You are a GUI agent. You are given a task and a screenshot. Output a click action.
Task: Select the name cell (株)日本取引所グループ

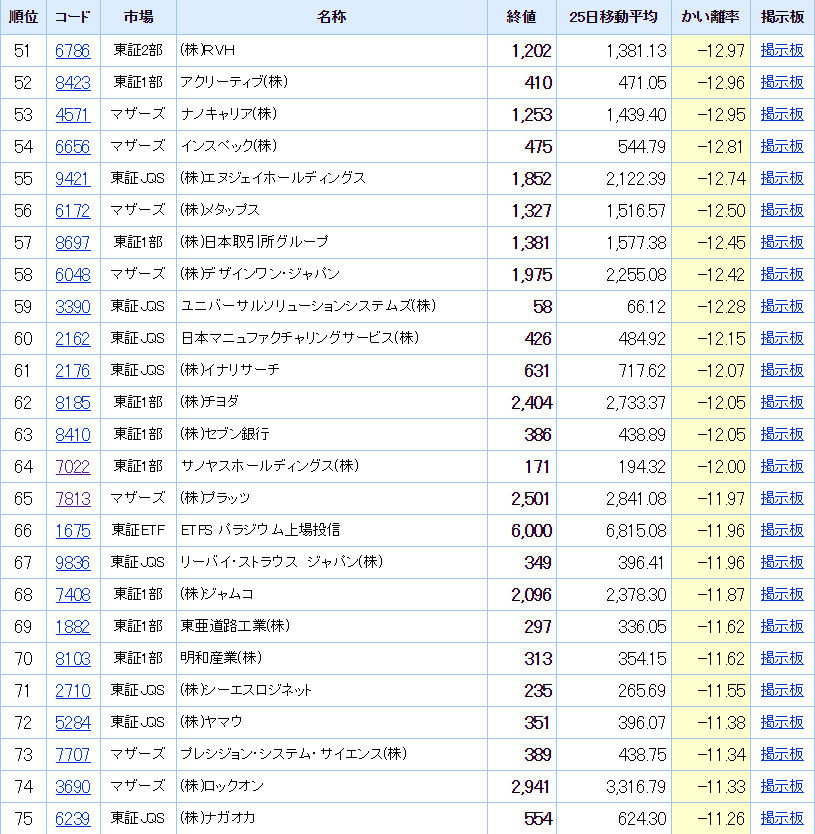[332, 243]
